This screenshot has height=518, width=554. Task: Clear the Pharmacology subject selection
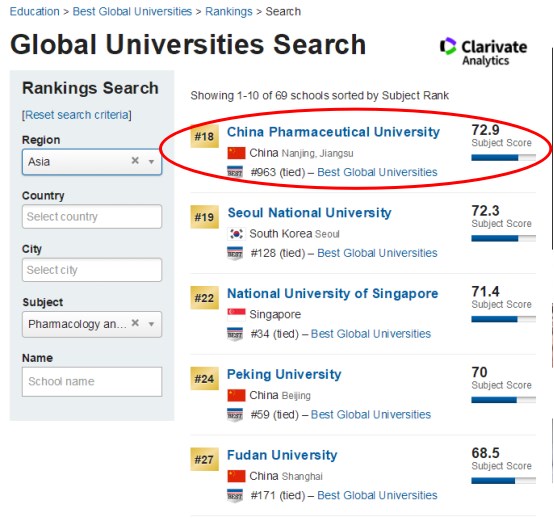[135, 323]
